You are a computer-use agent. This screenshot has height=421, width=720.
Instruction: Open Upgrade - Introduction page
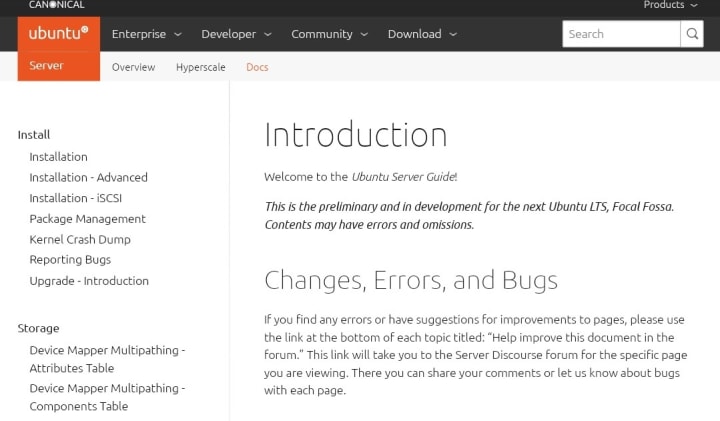pyautogui.click(x=89, y=281)
